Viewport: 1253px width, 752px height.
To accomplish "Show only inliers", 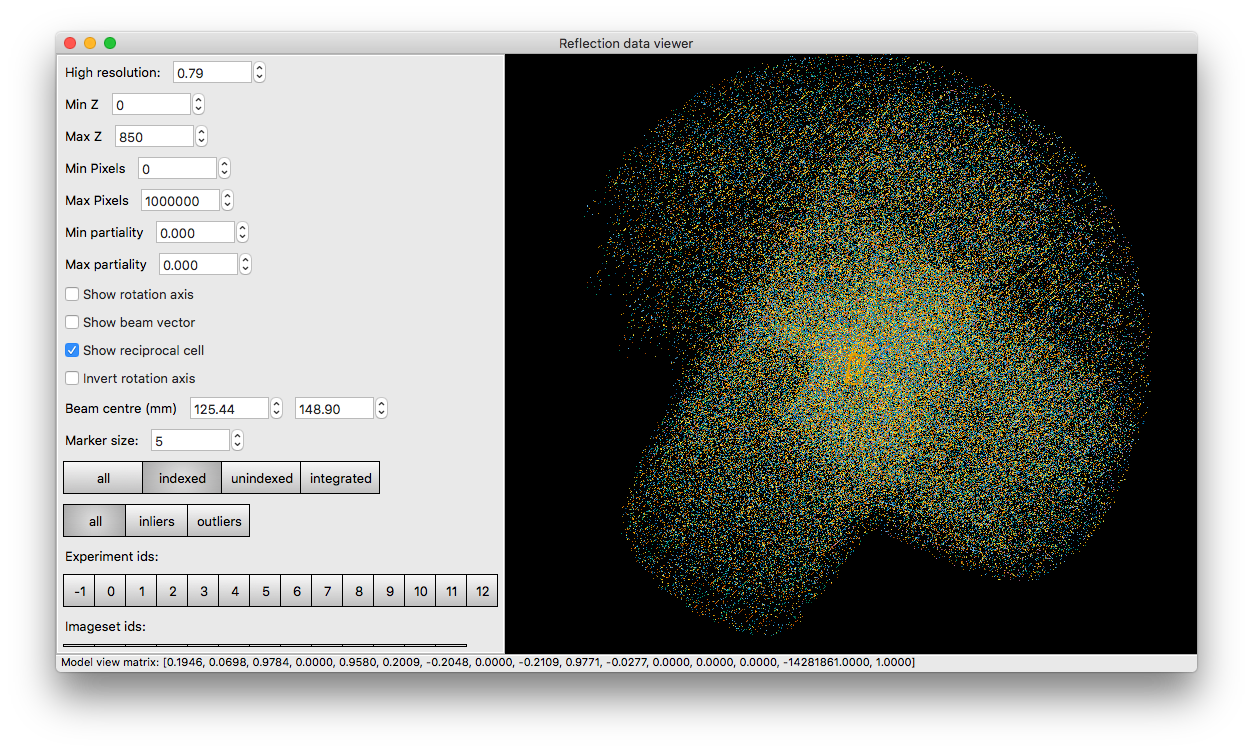I will [x=157, y=521].
